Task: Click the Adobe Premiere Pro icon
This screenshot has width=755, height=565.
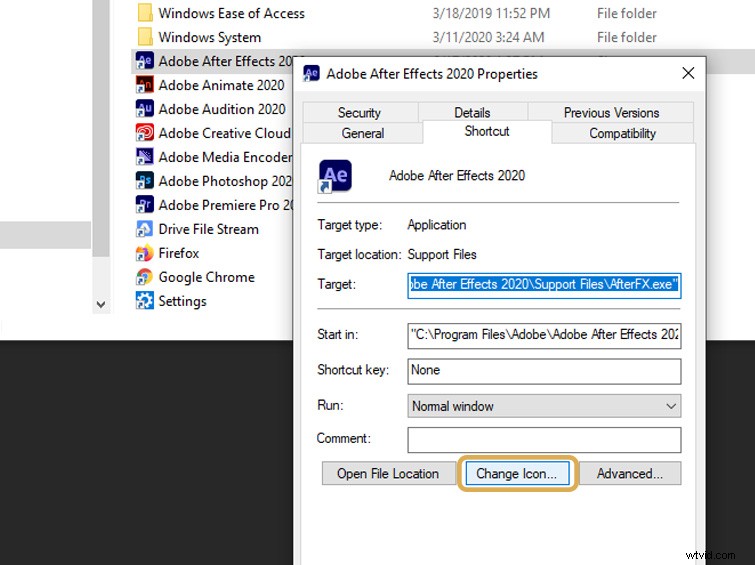Action: pyautogui.click(x=144, y=205)
